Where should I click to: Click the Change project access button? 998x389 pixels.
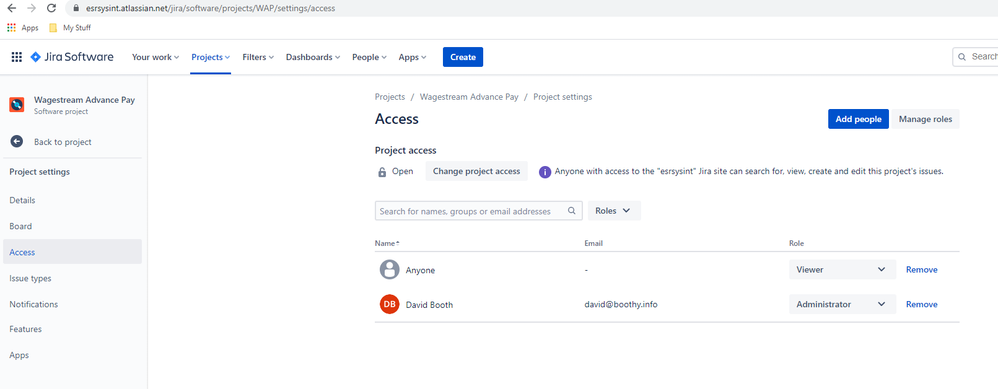(x=477, y=171)
